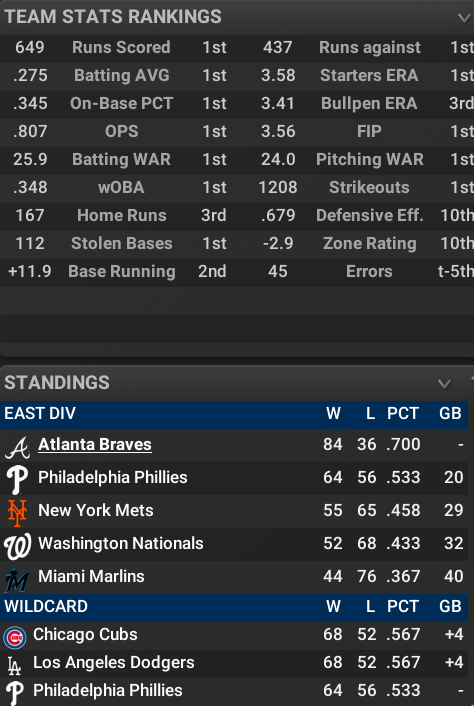Click the EAST DIV standings header
The height and width of the screenshot is (706, 474).
(234, 414)
